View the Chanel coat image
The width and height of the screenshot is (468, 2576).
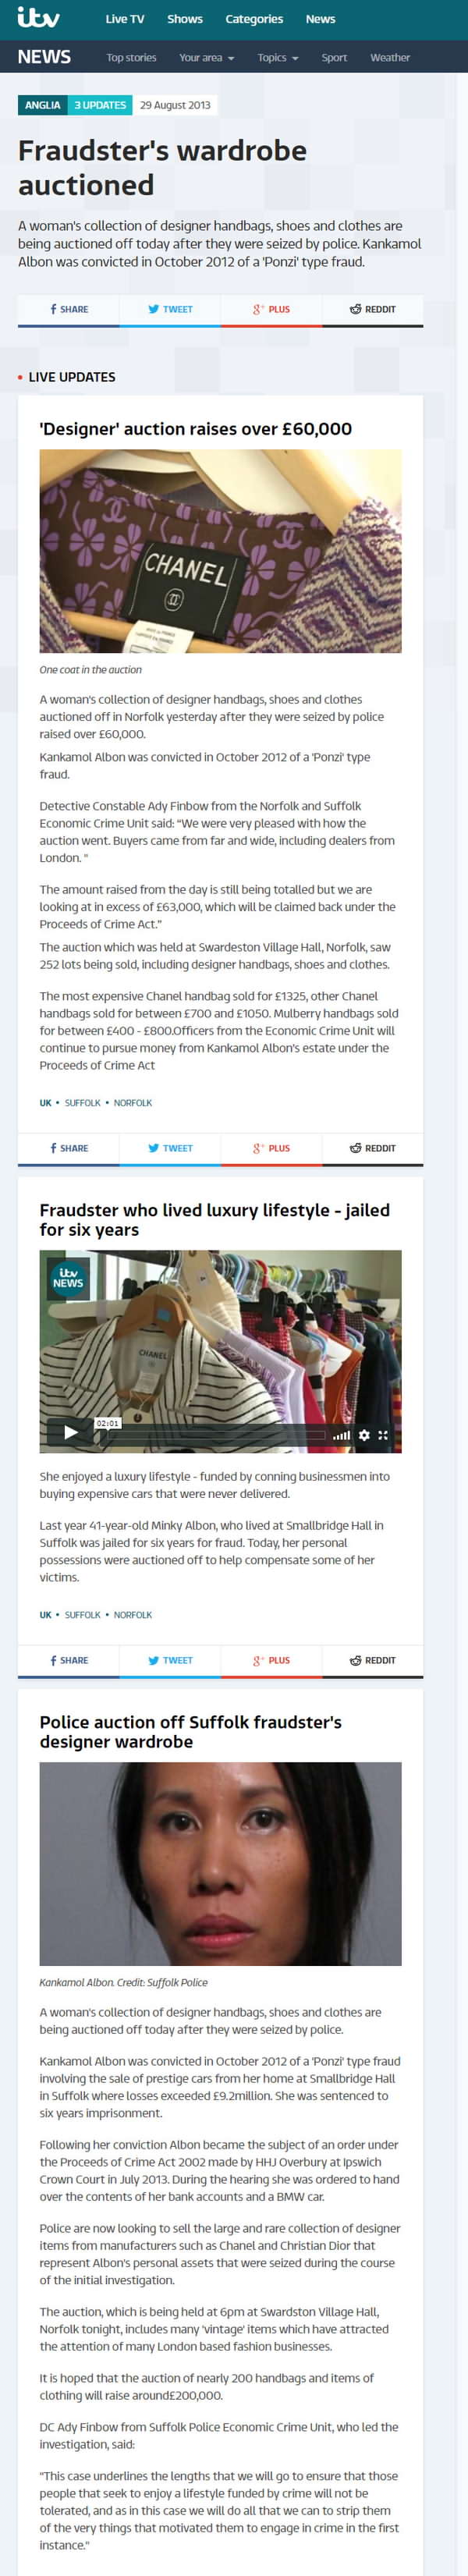[x=220, y=551]
